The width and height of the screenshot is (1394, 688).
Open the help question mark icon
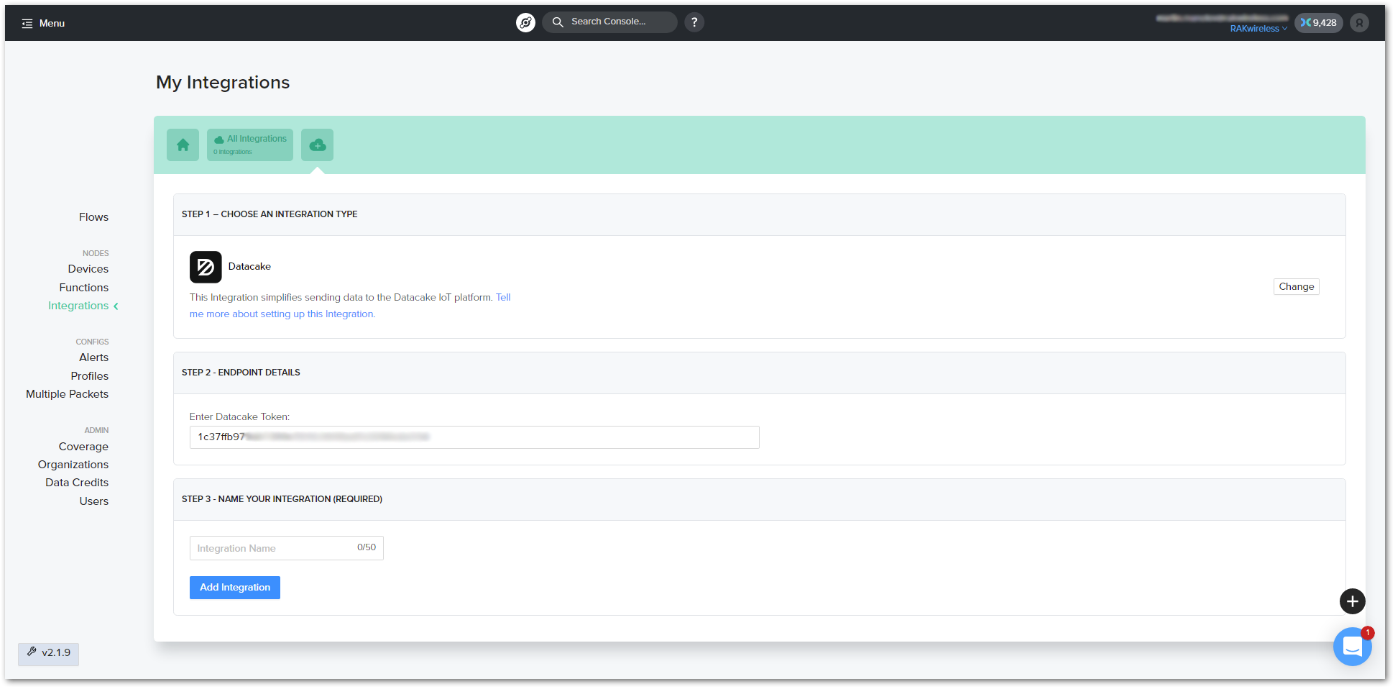(694, 22)
